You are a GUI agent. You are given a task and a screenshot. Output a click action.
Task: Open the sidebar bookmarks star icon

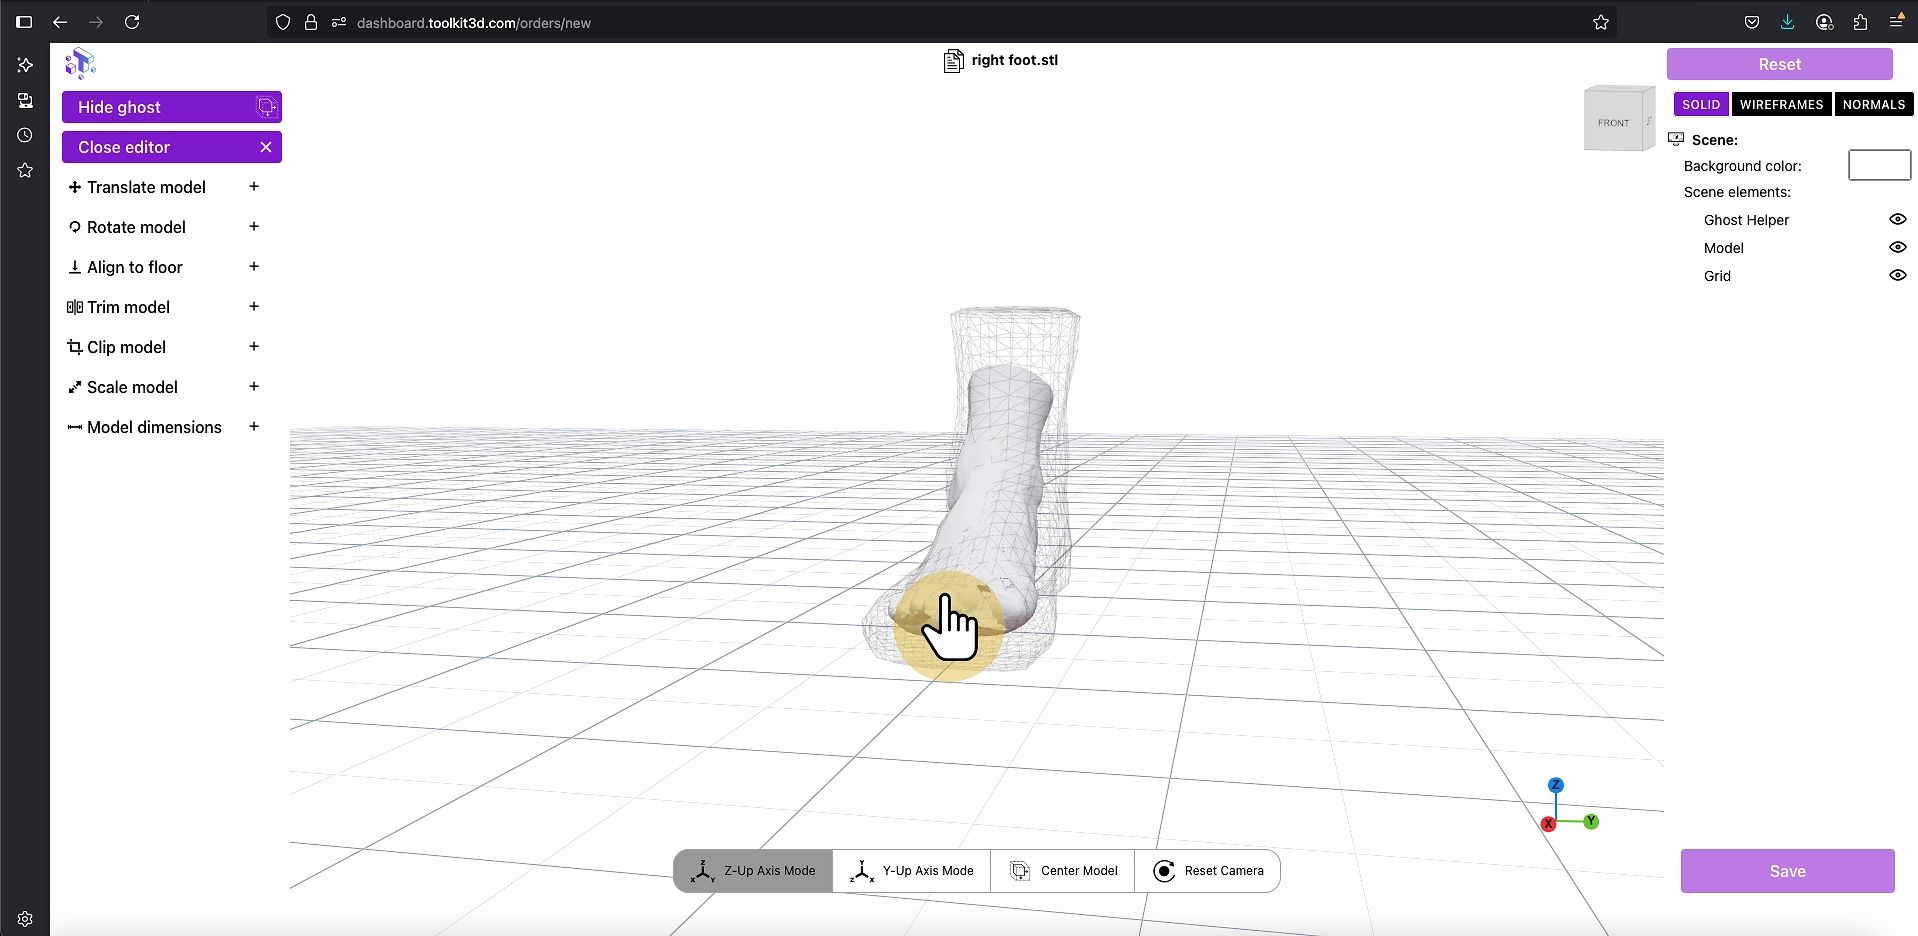coord(25,171)
